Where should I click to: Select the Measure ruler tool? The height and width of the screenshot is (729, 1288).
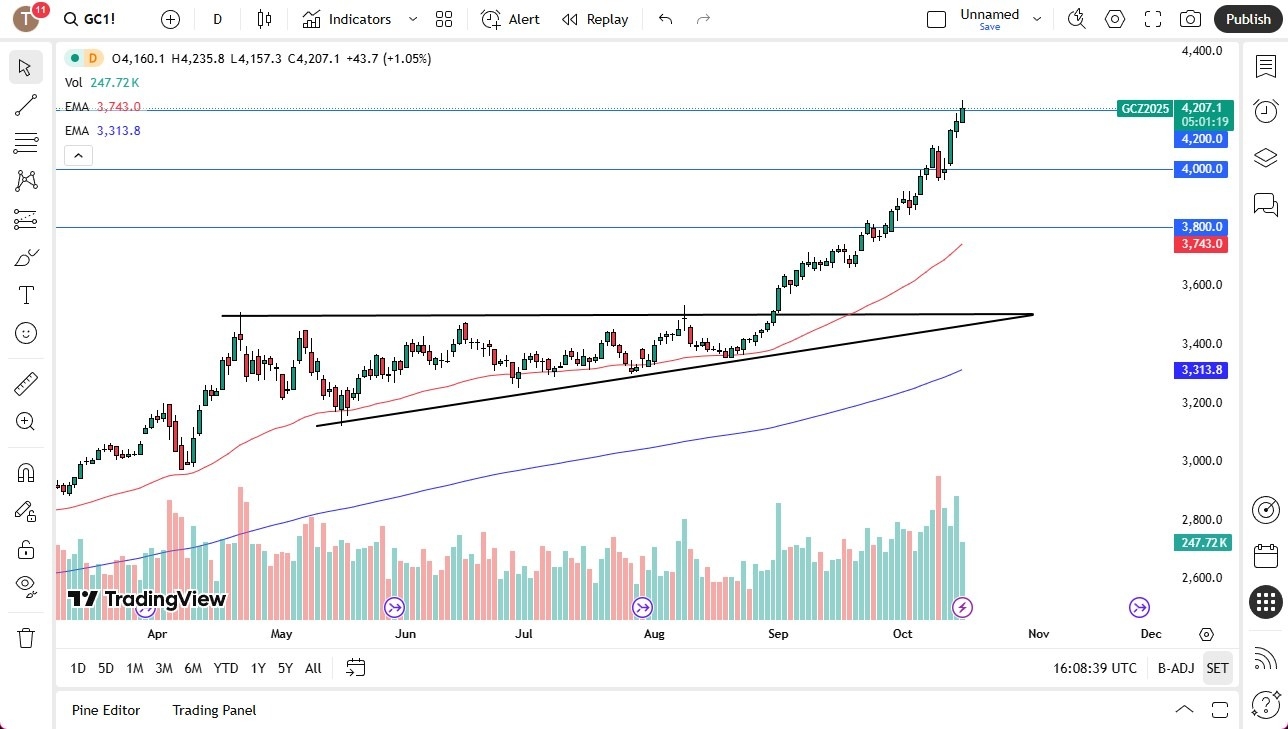click(x=26, y=383)
